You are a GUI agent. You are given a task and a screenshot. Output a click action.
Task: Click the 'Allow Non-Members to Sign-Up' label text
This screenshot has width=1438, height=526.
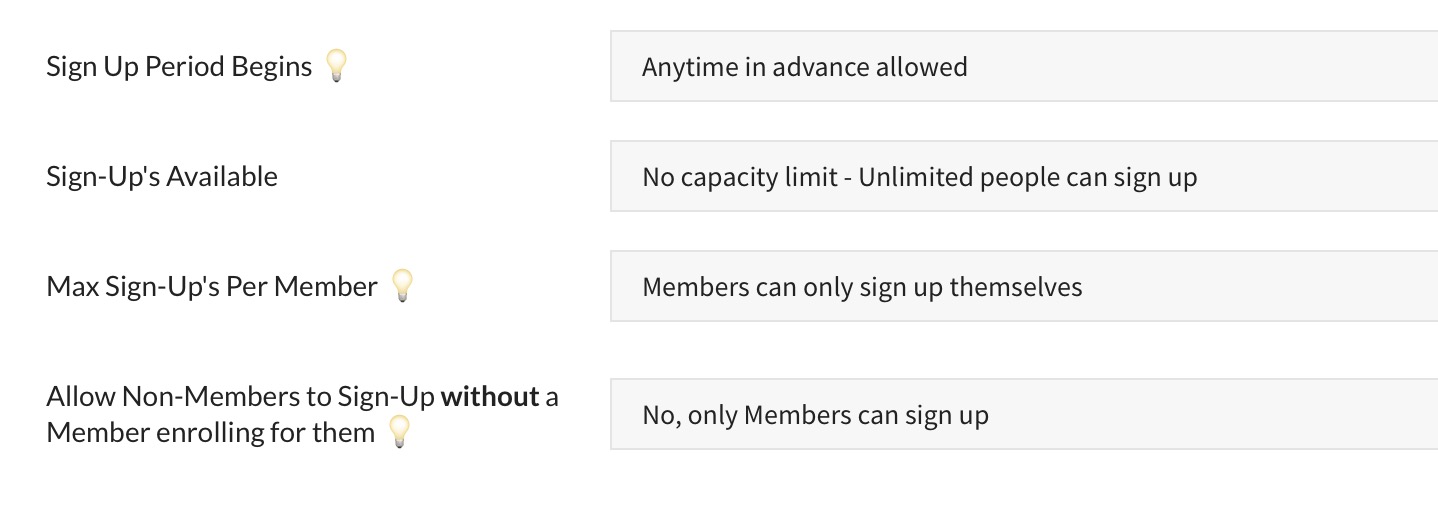pyautogui.click(x=240, y=397)
